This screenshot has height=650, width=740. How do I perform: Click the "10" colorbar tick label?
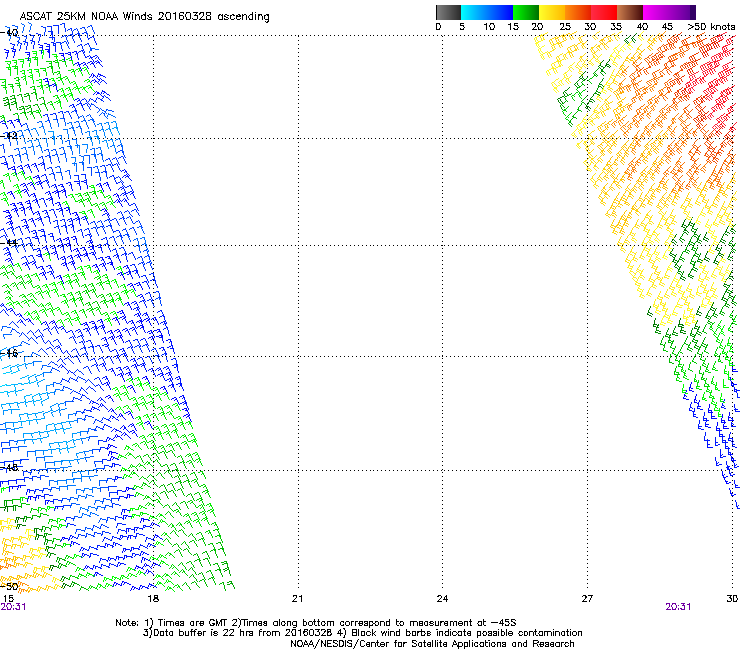pyautogui.click(x=489, y=27)
